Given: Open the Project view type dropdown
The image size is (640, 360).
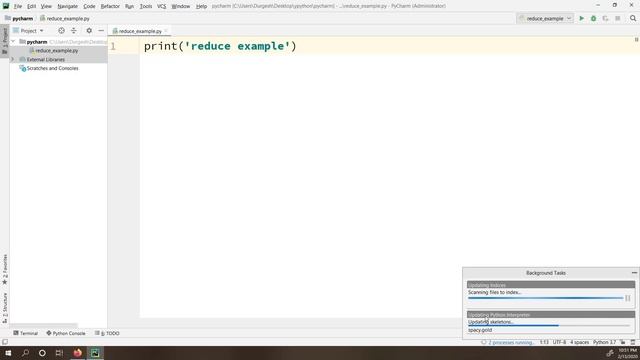Looking at the screenshot, I should click(x=28, y=31).
